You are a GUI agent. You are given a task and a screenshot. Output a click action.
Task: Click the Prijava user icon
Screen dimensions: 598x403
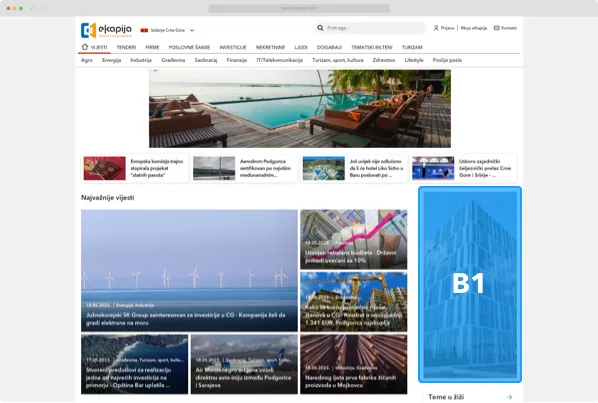pyautogui.click(x=436, y=28)
